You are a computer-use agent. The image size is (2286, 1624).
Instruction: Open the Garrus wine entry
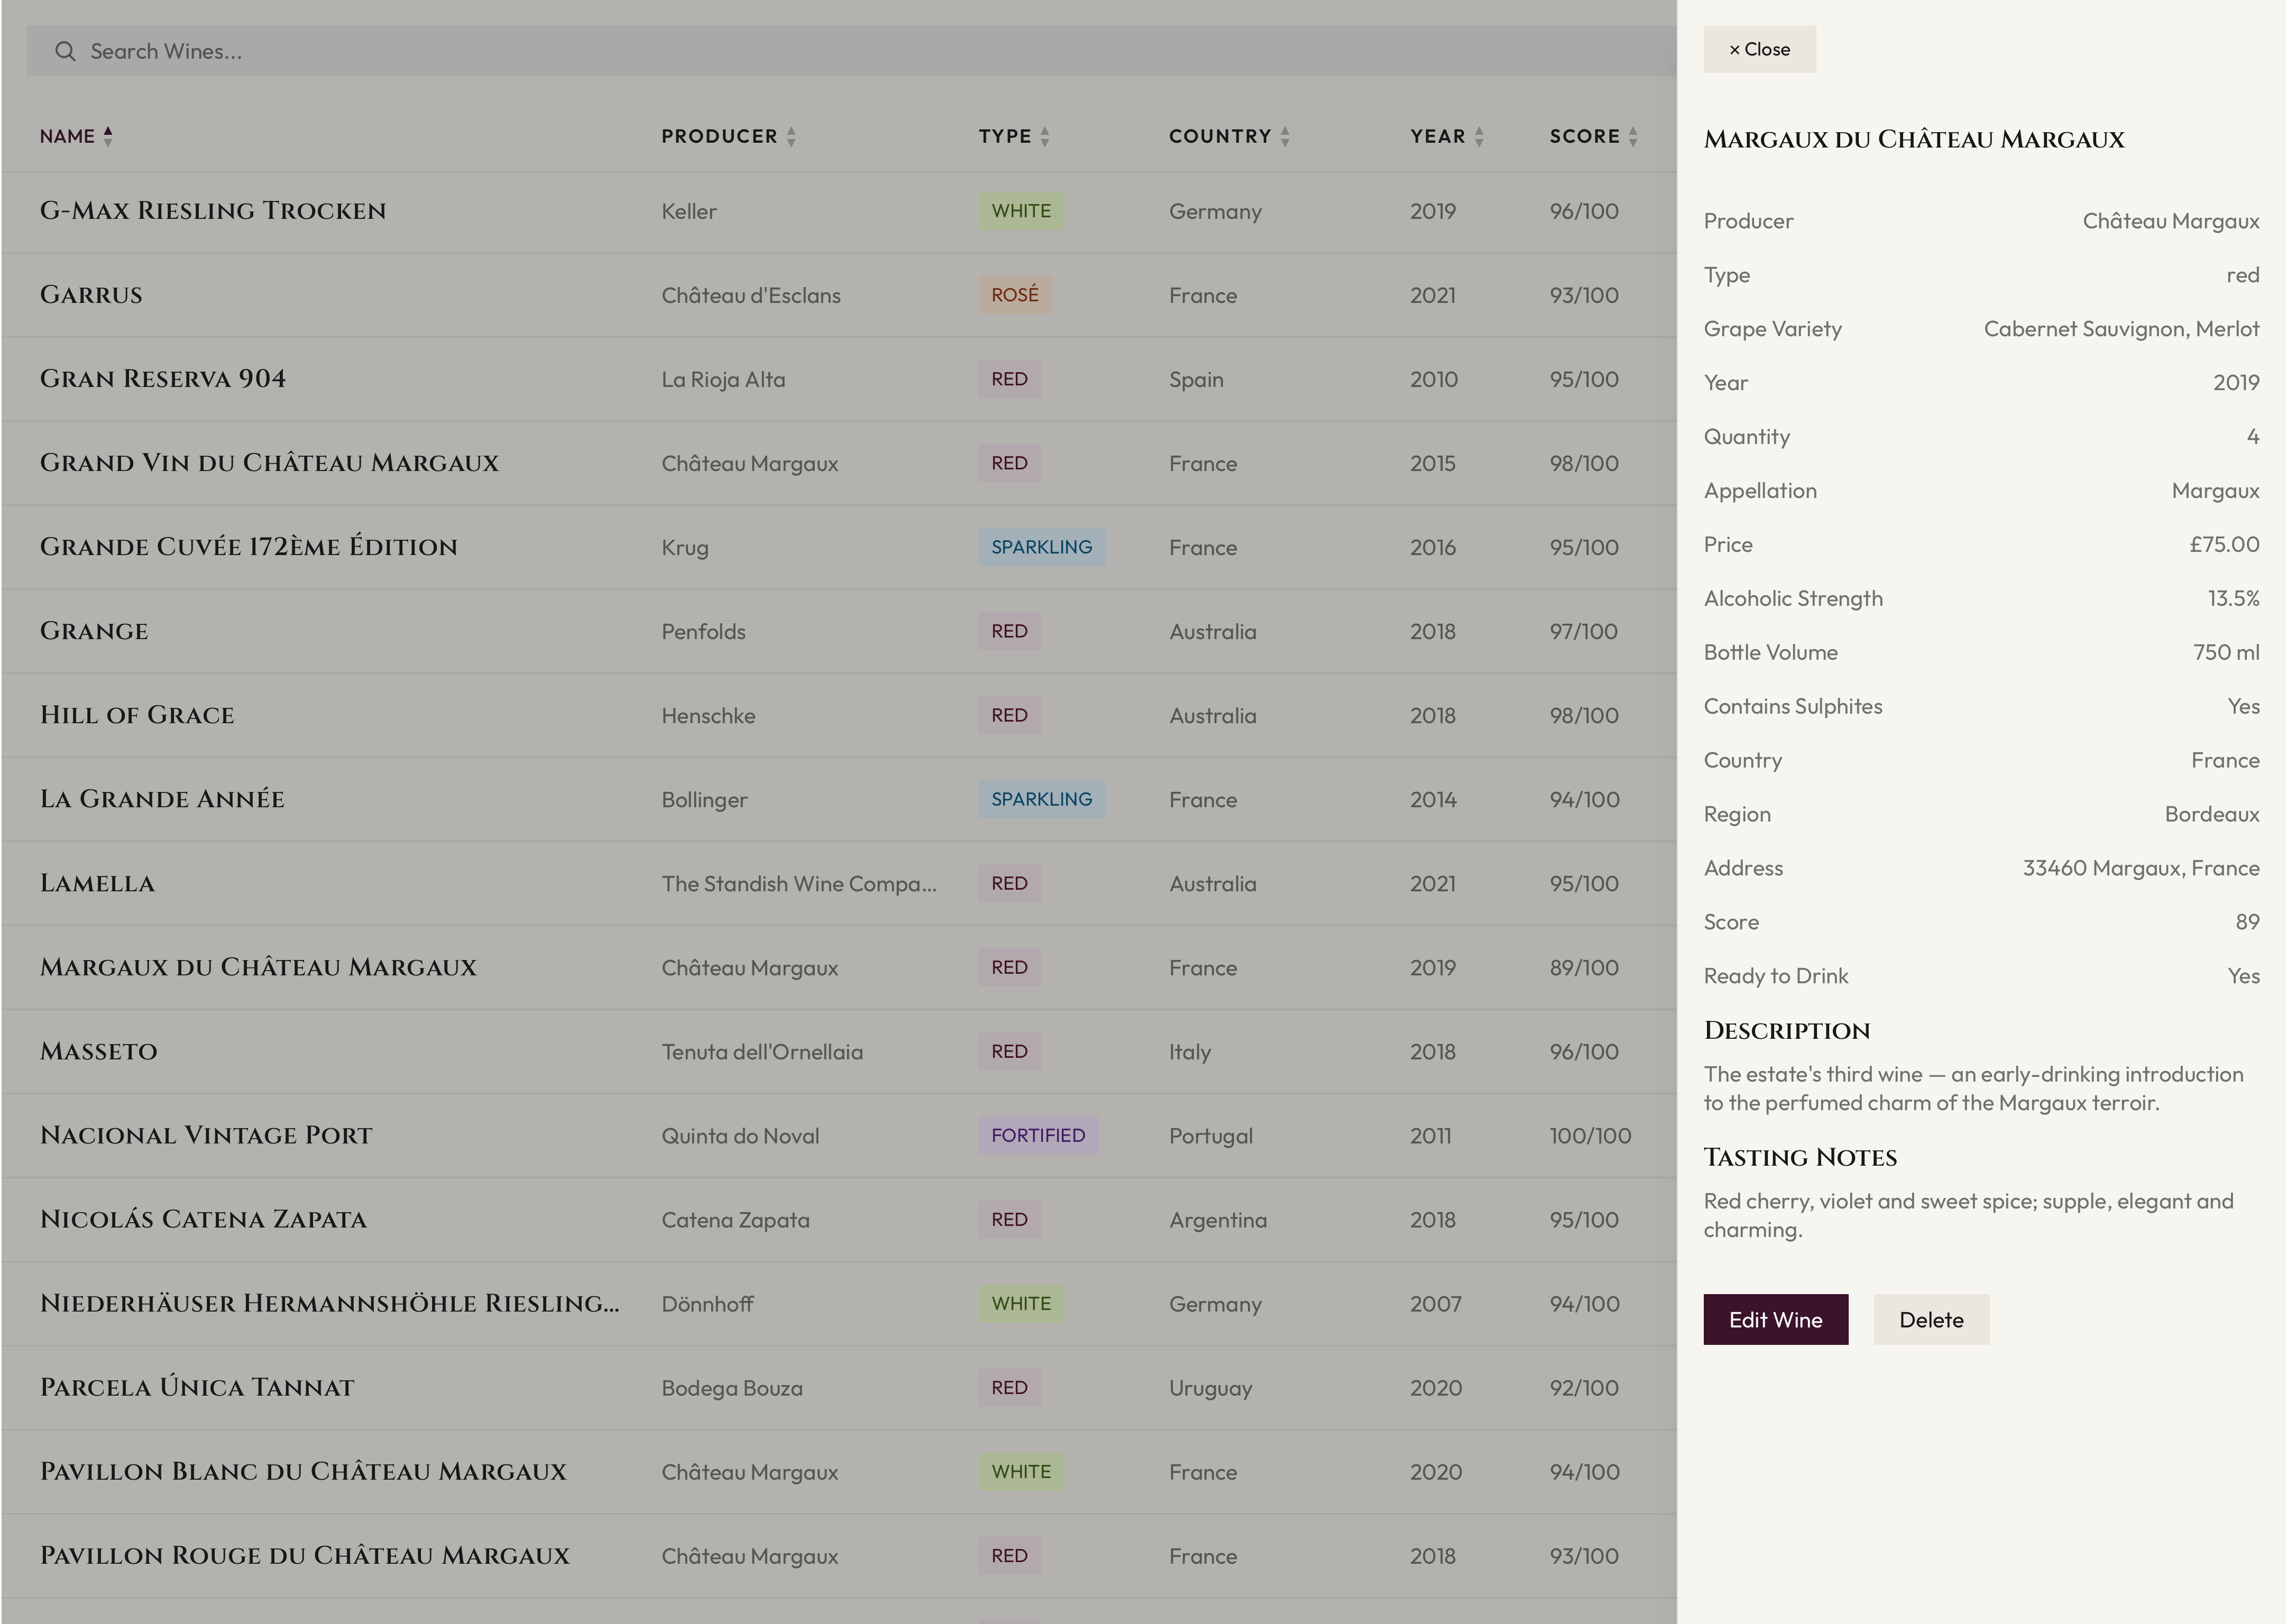(838, 295)
